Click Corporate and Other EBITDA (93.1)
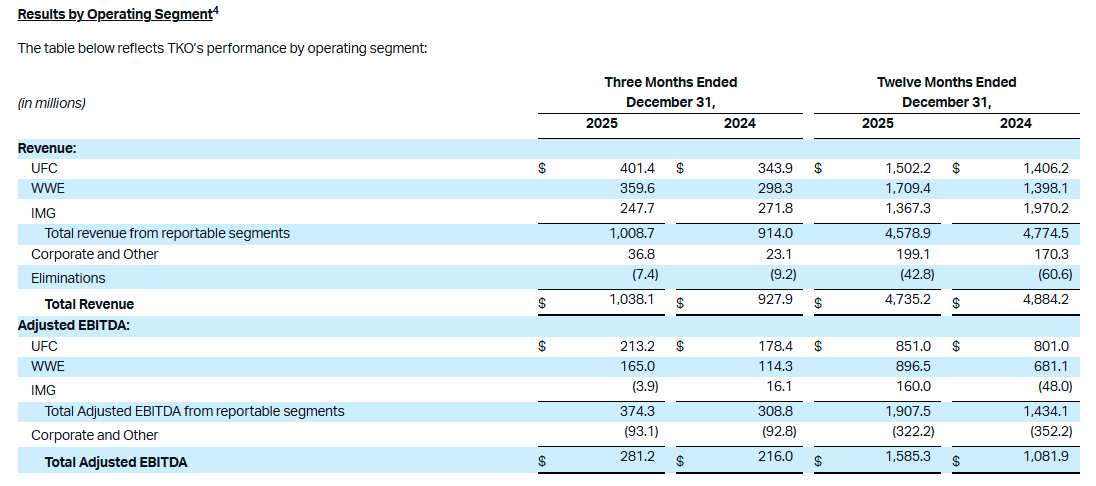 642,431
